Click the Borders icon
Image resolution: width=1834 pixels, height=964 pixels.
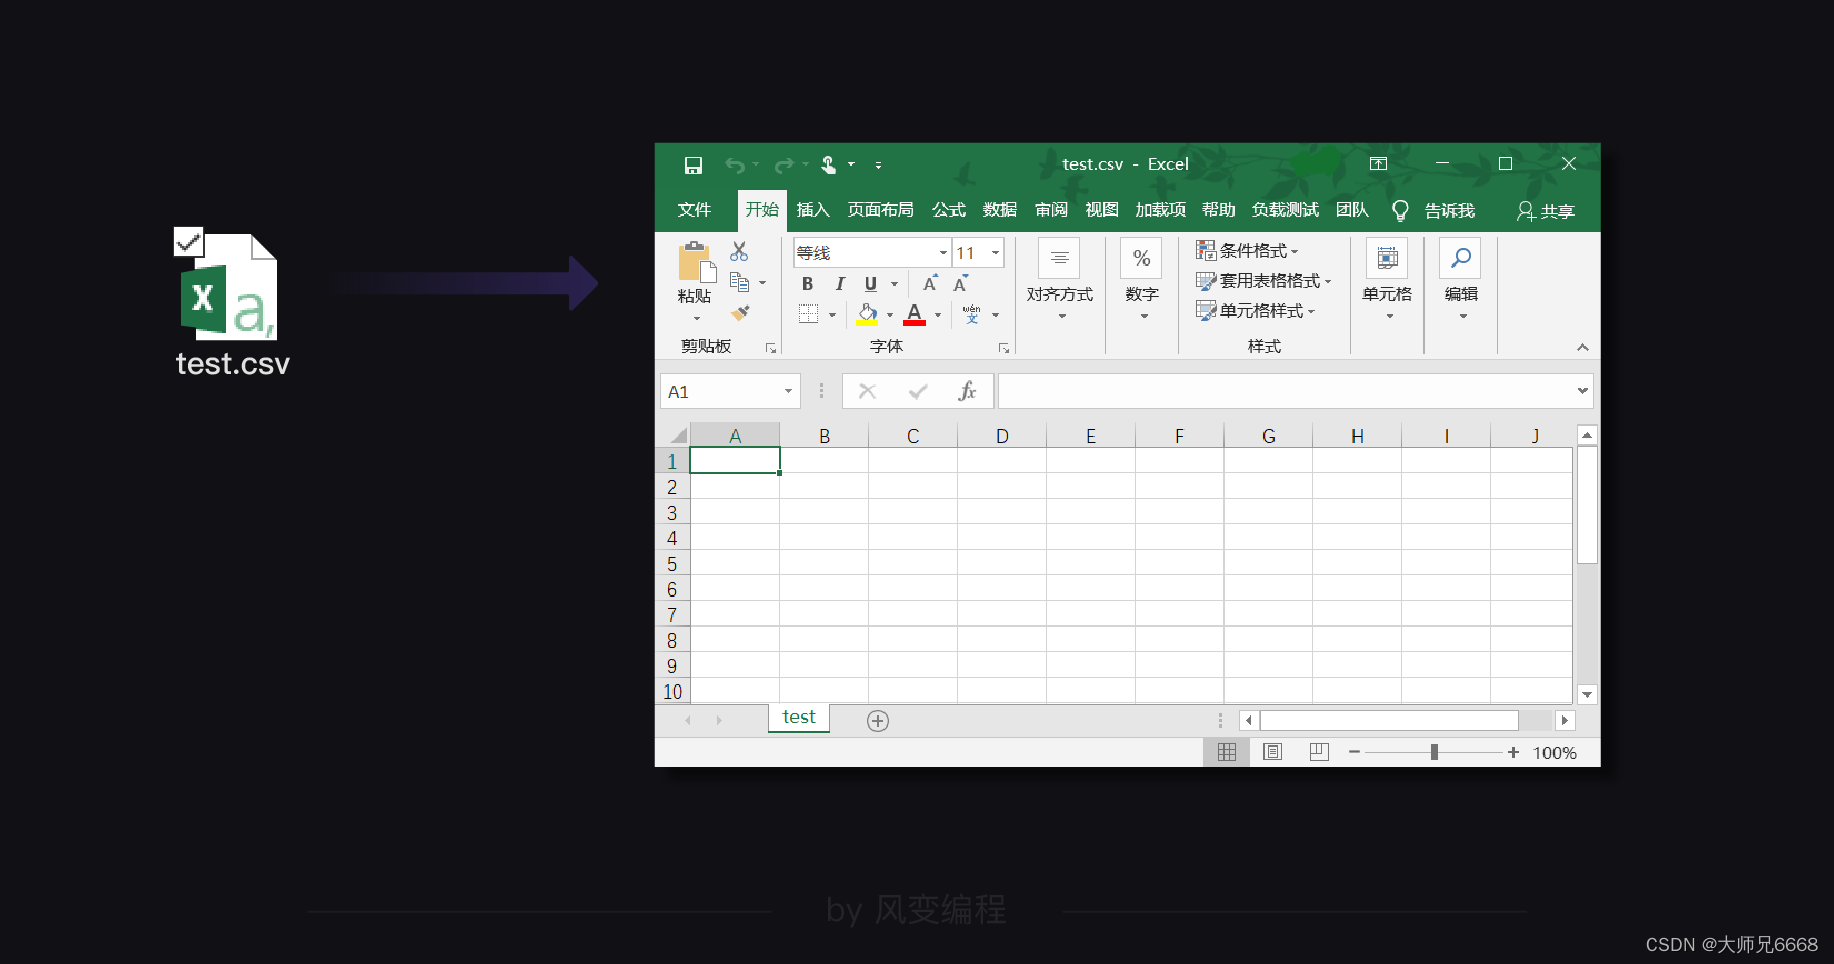point(808,314)
